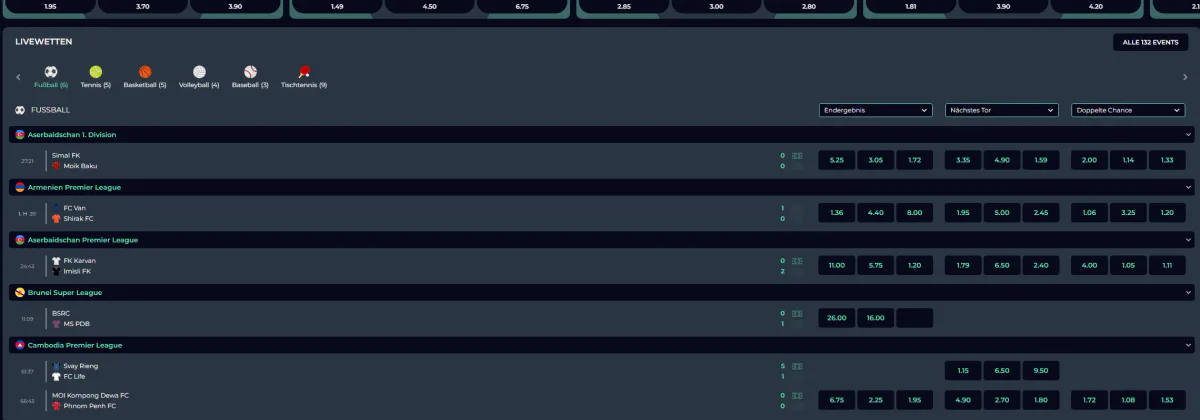The width and height of the screenshot is (1200, 420).
Task: Switch to the Volleyball (4) tab
Action: [x=199, y=77]
